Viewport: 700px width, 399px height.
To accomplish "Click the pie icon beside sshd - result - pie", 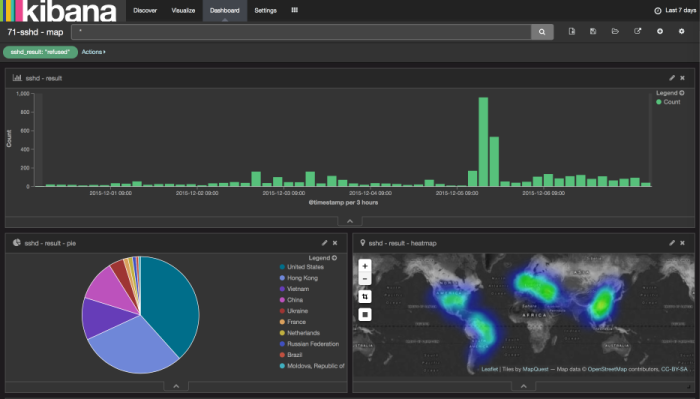I will pyautogui.click(x=17, y=243).
